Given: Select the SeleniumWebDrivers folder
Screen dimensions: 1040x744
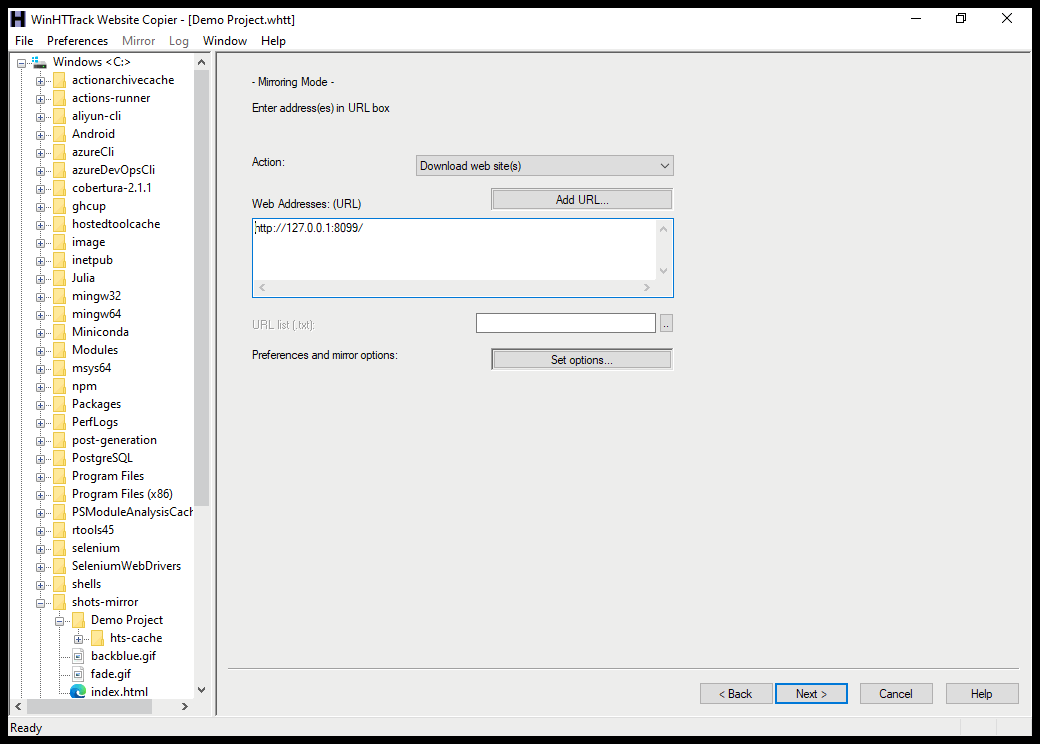Looking at the screenshot, I should coord(126,566).
